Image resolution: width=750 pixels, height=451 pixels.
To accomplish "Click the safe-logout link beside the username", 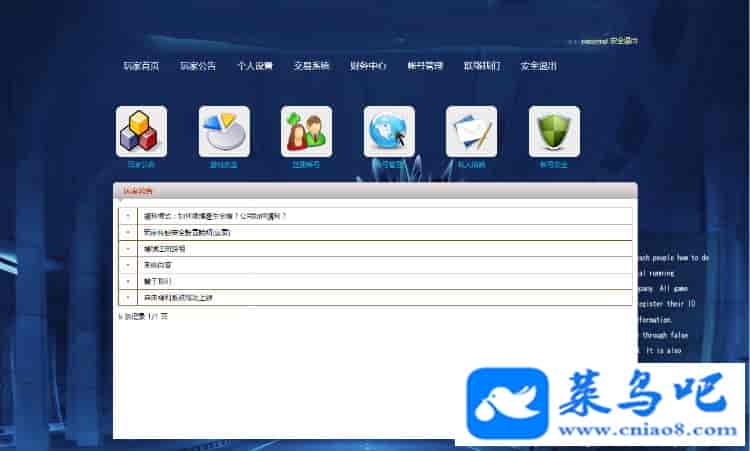I will click(x=624, y=41).
